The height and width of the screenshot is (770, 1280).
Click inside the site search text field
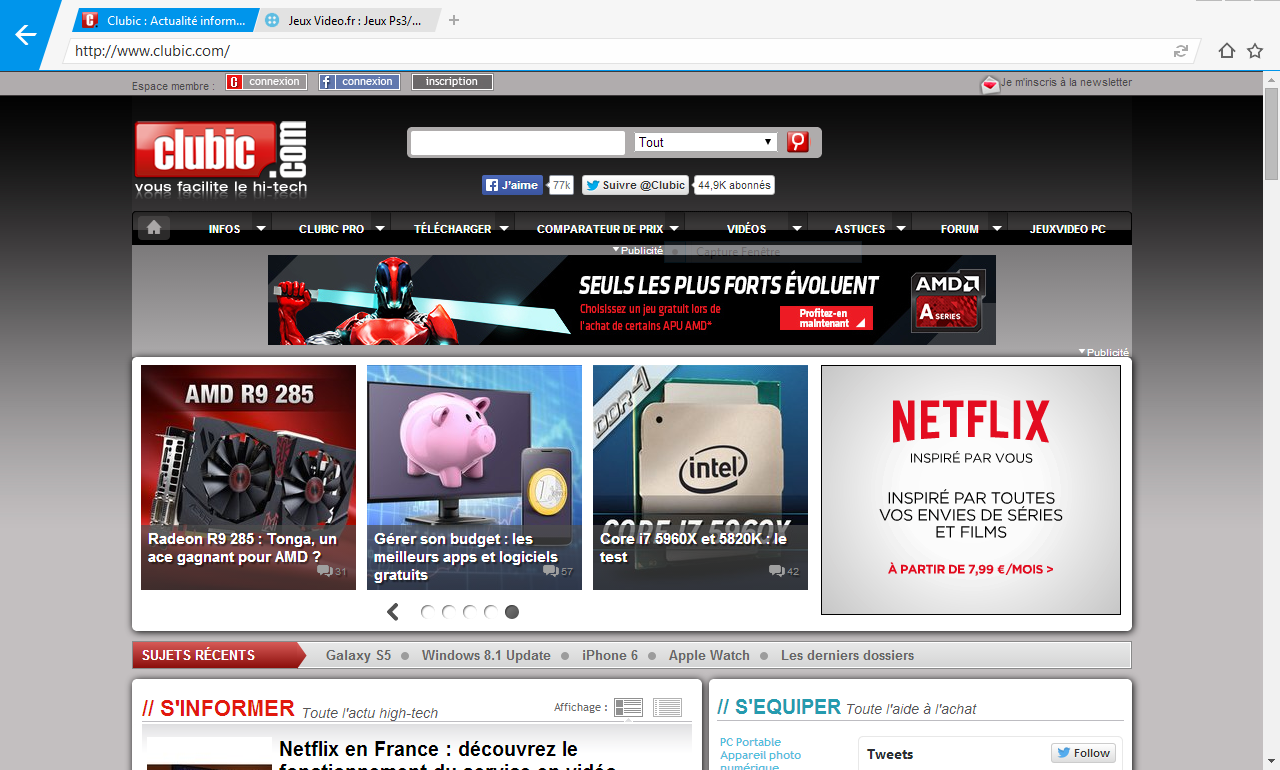tap(518, 143)
